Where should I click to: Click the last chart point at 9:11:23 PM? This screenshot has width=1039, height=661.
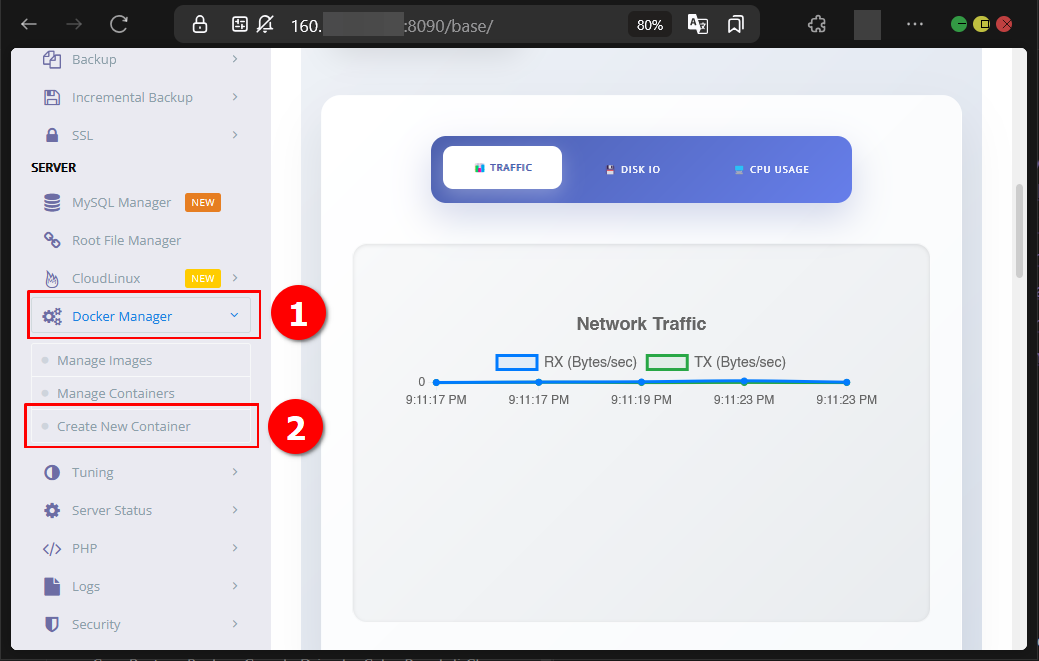tap(846, 382)
